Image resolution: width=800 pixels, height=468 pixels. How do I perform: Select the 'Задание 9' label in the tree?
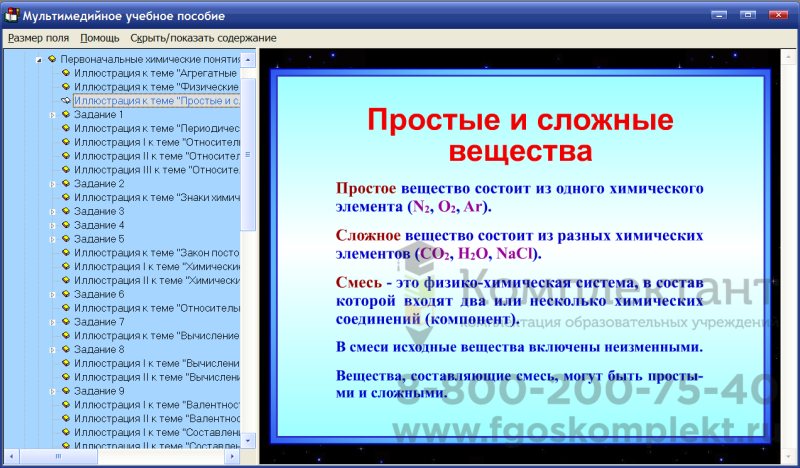(x=99, y=390)
